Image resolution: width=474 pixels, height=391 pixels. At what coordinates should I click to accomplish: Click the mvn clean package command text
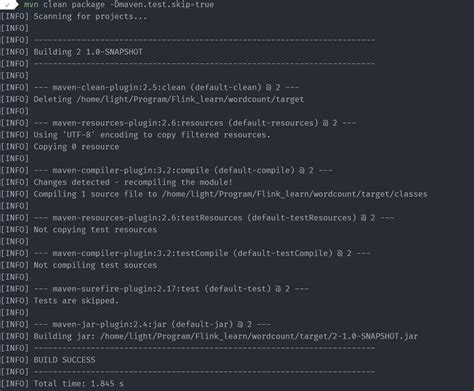[64, 4]
